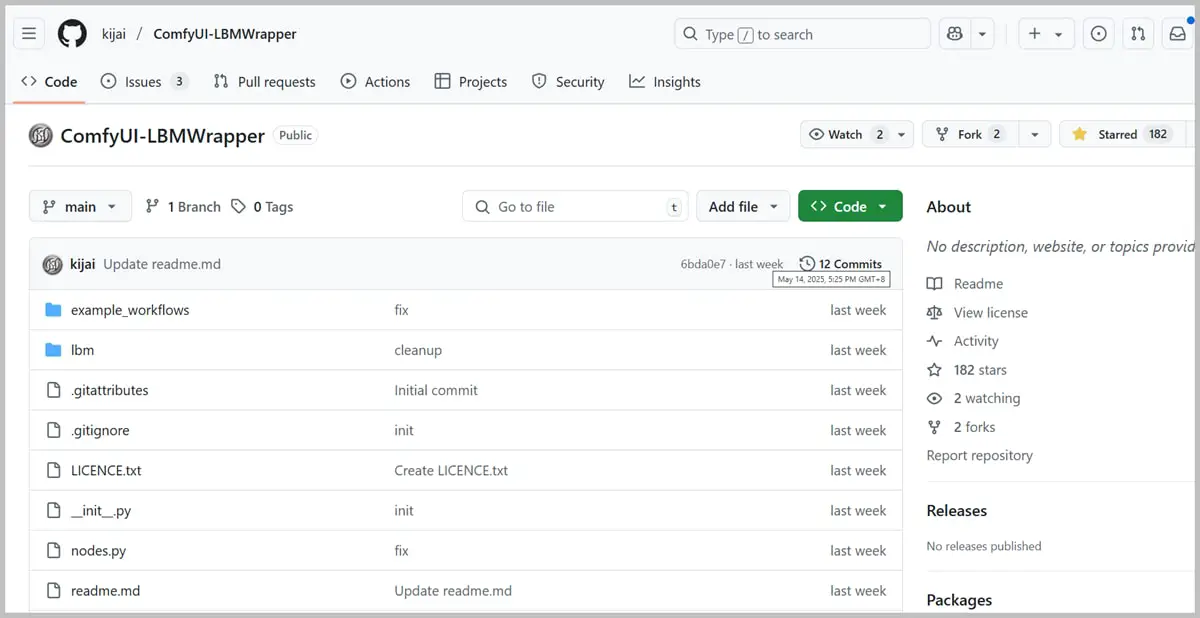Open the 2 watching link
This screenshot has width=1200, height=618.
pos(974,398)
